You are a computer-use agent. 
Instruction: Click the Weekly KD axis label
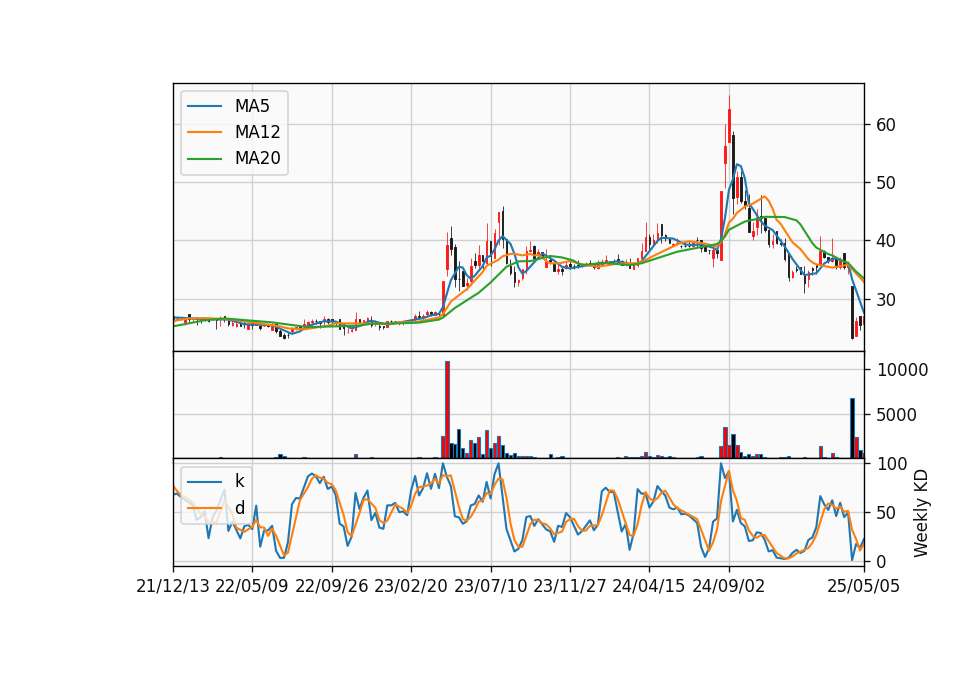coord(920,513)
